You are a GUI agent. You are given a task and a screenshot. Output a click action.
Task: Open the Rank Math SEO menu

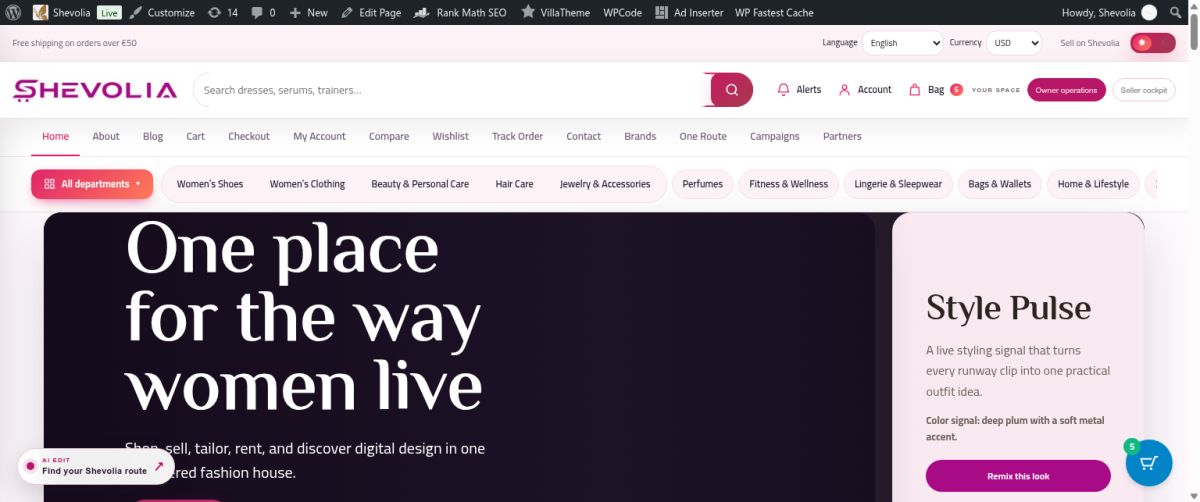(x=460, y=12)
